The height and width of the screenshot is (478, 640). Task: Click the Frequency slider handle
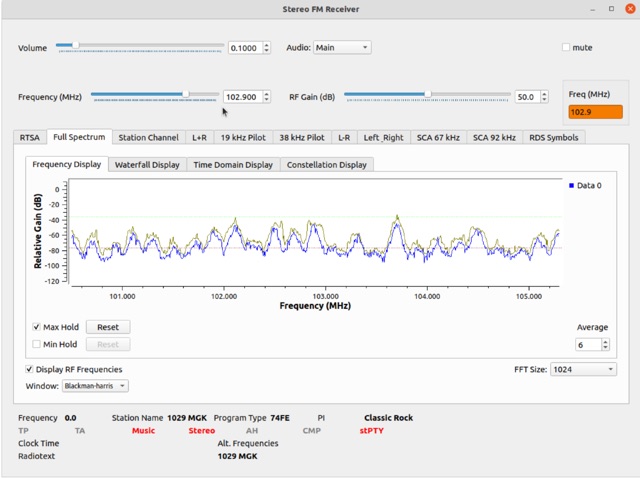click(x=185, y=95)
